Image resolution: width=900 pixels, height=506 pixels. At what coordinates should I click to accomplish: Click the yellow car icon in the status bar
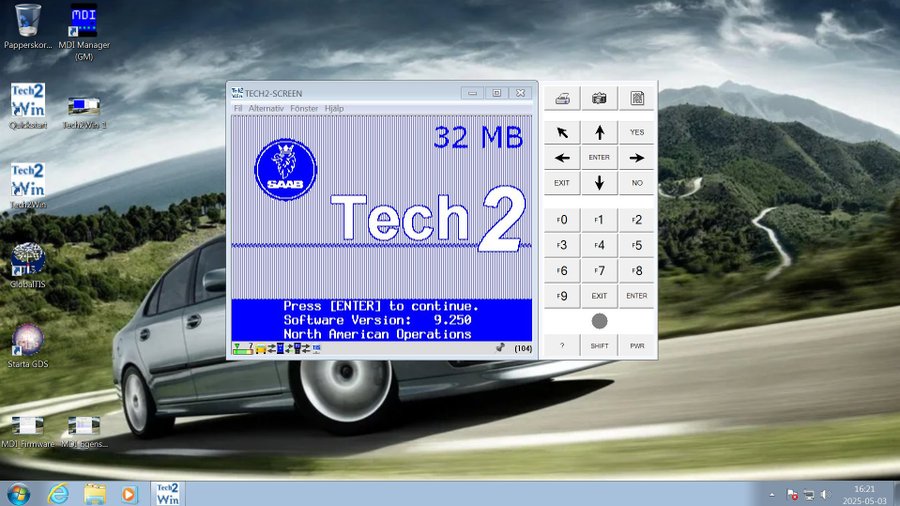click(261, 348)
